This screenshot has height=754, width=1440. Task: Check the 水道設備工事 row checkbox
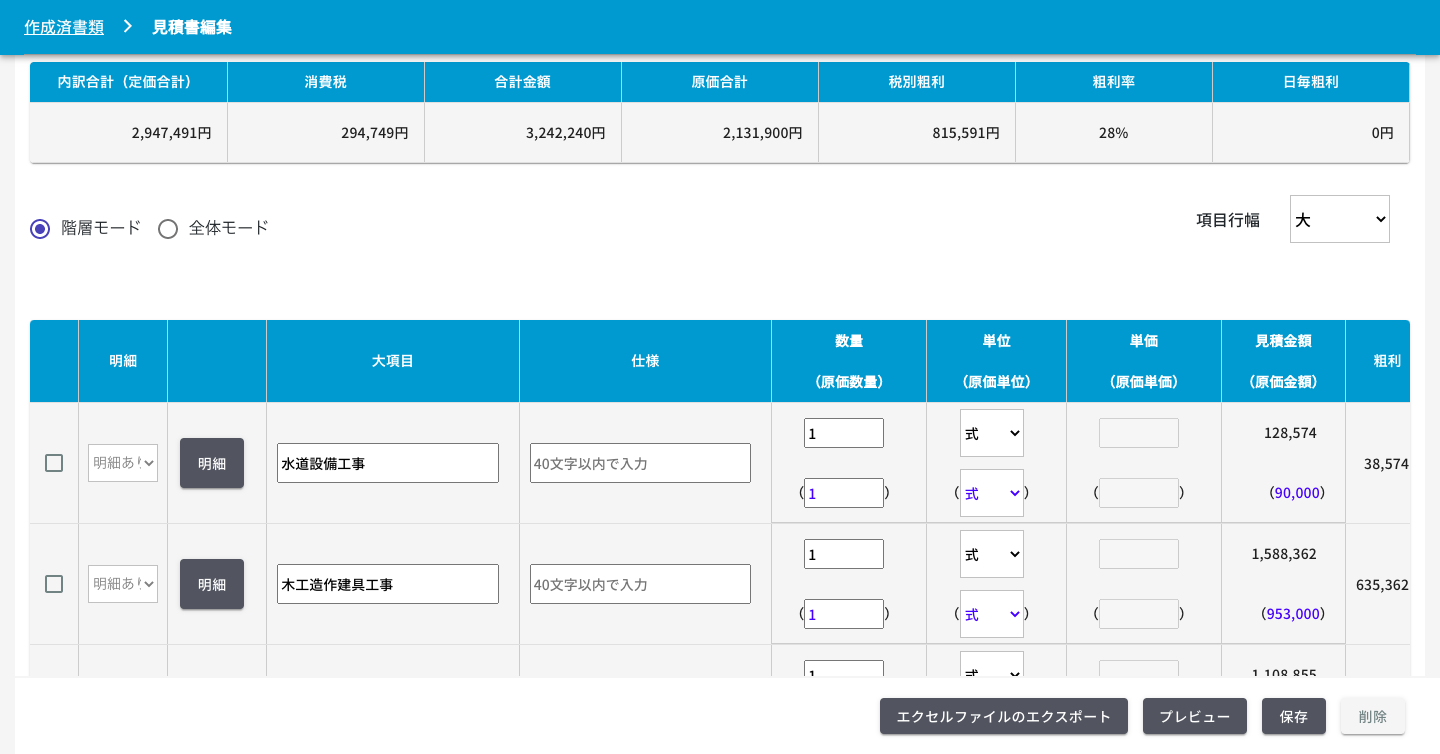pyautogui.click(x=54, y=463)
